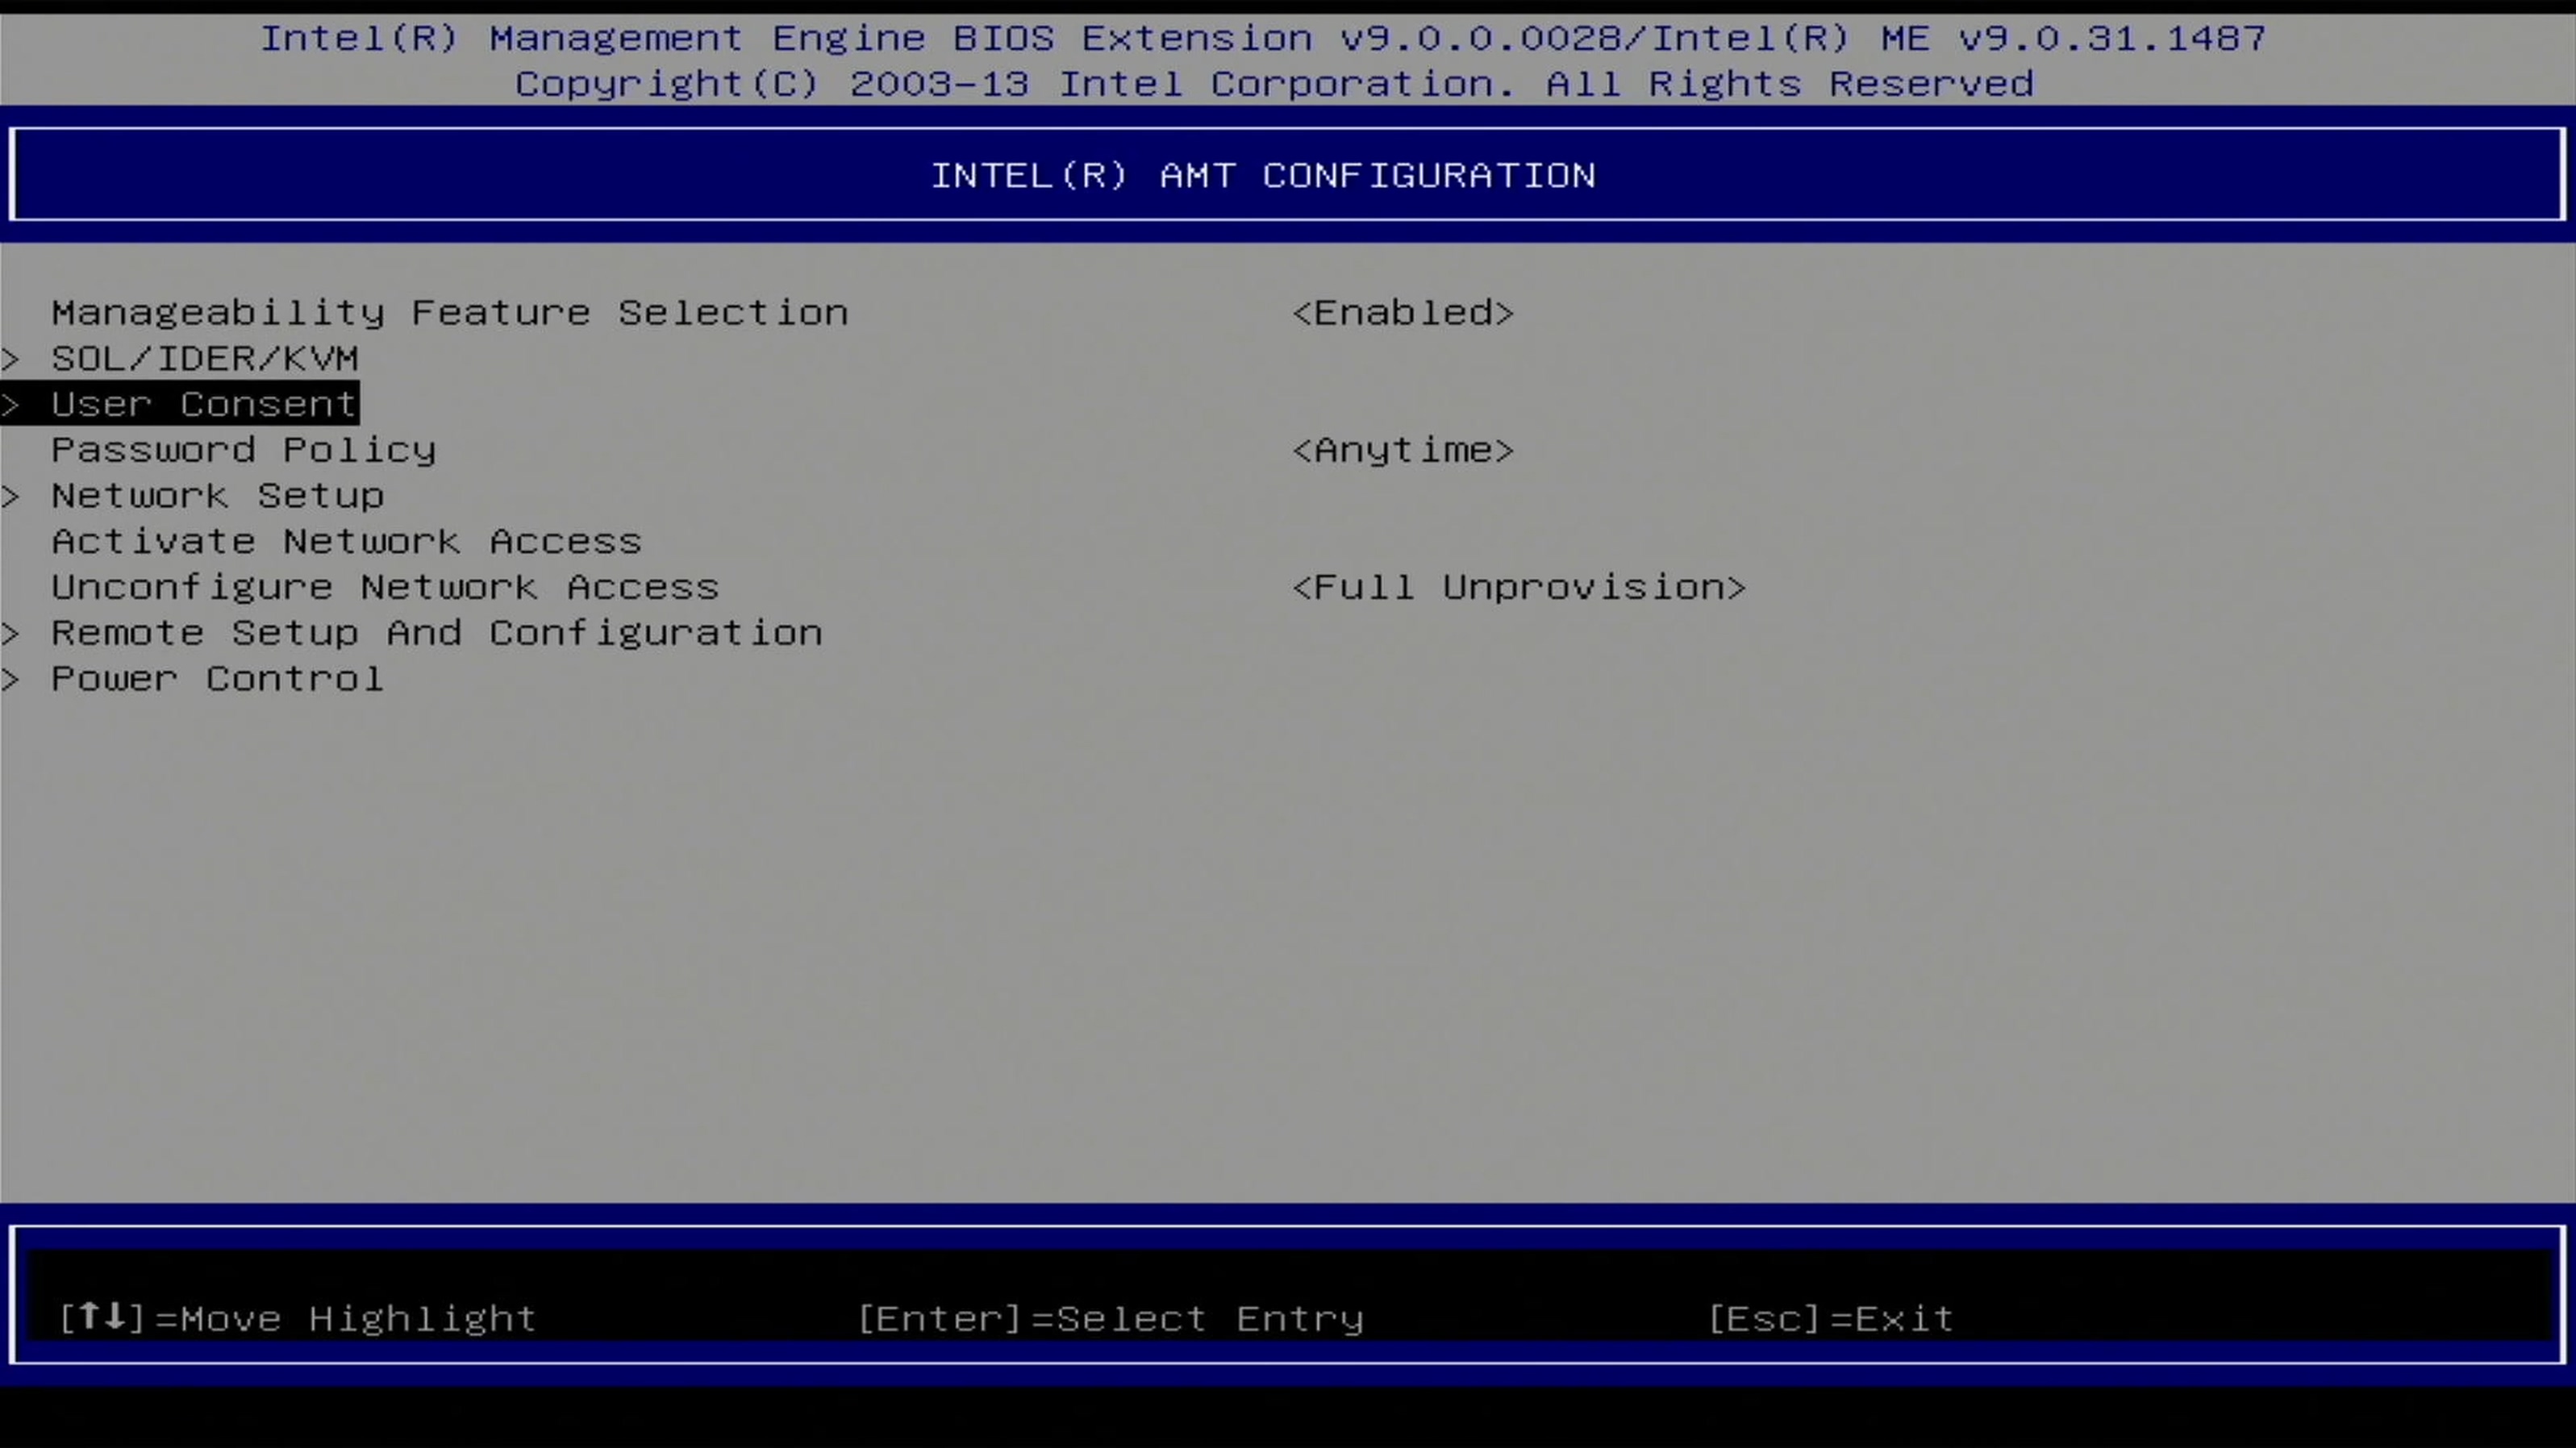This screenshot has width=2576, height=1448.
Task: Click the arrow before Power Control
Action: pos(11,679)
